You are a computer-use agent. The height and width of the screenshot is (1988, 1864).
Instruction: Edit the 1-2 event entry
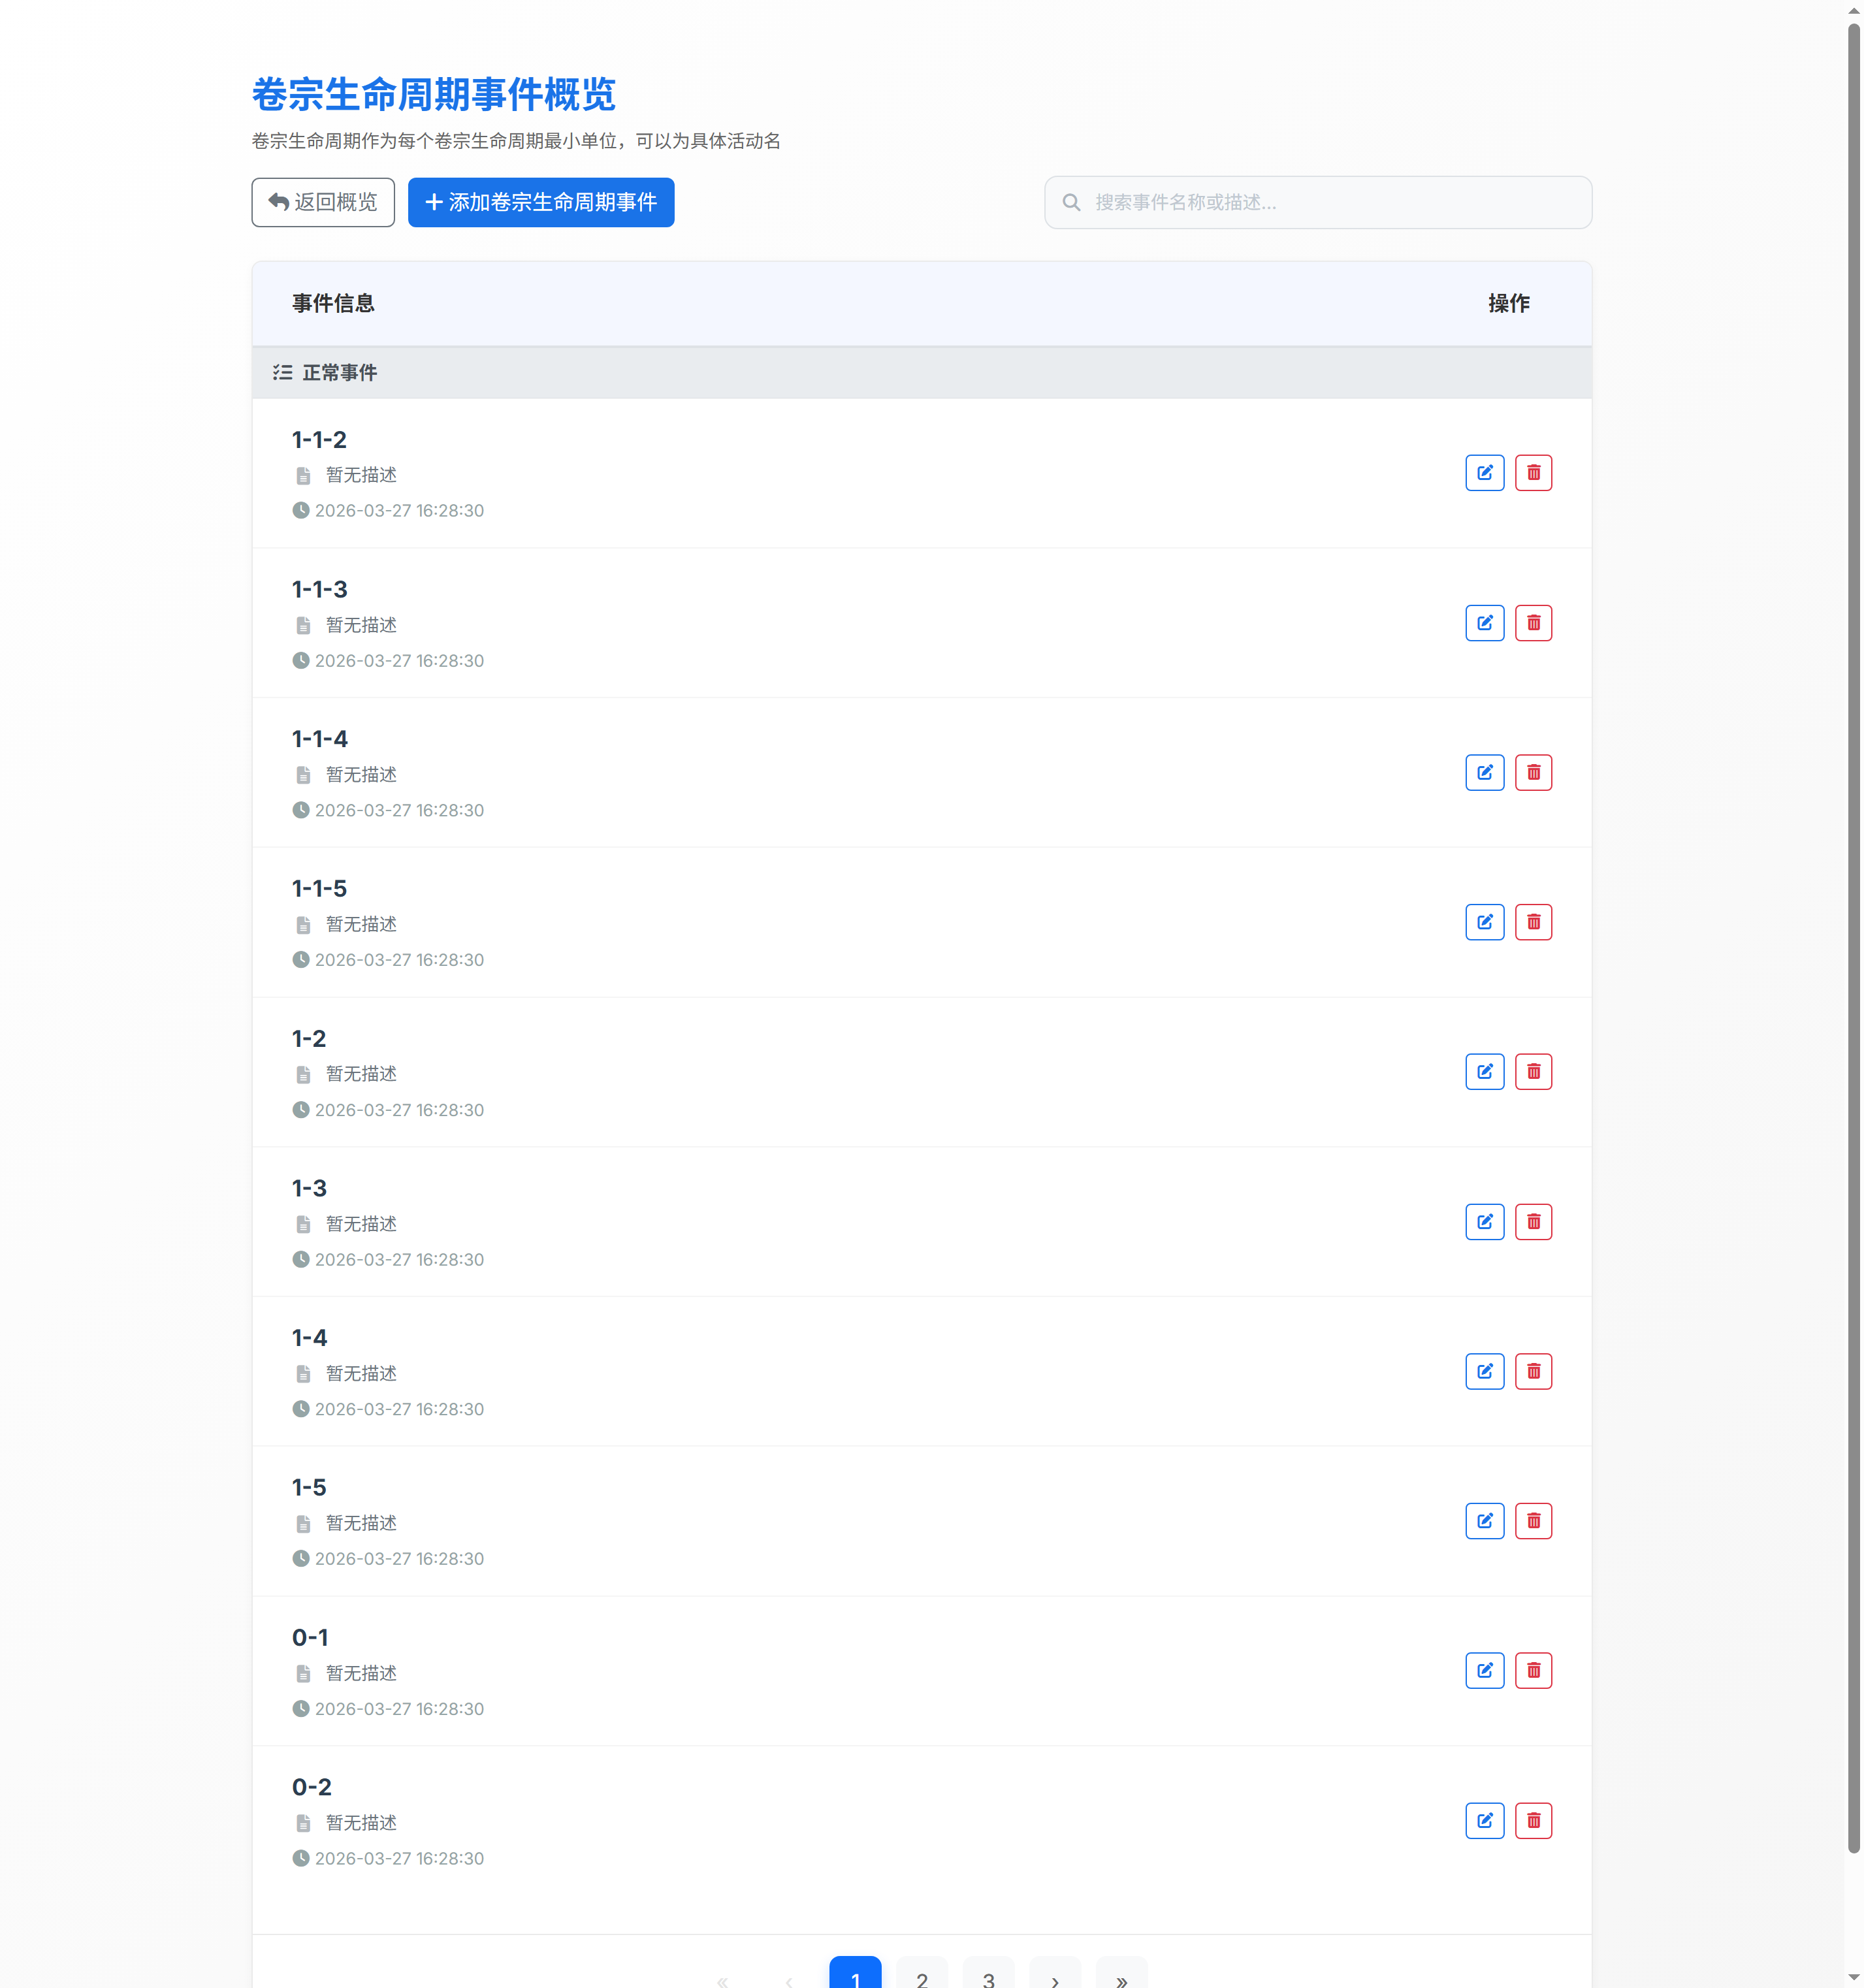click(1484, 1072)
